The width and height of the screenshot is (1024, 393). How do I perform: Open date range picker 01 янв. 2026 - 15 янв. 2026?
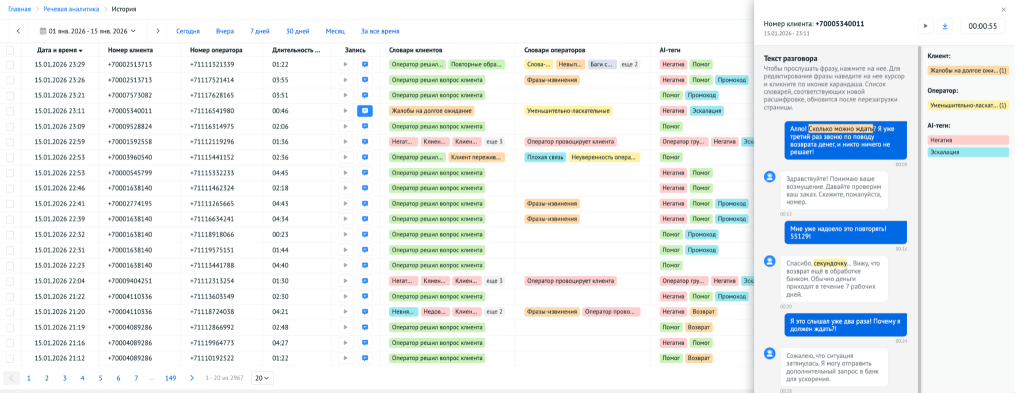[x=88, y=31]
